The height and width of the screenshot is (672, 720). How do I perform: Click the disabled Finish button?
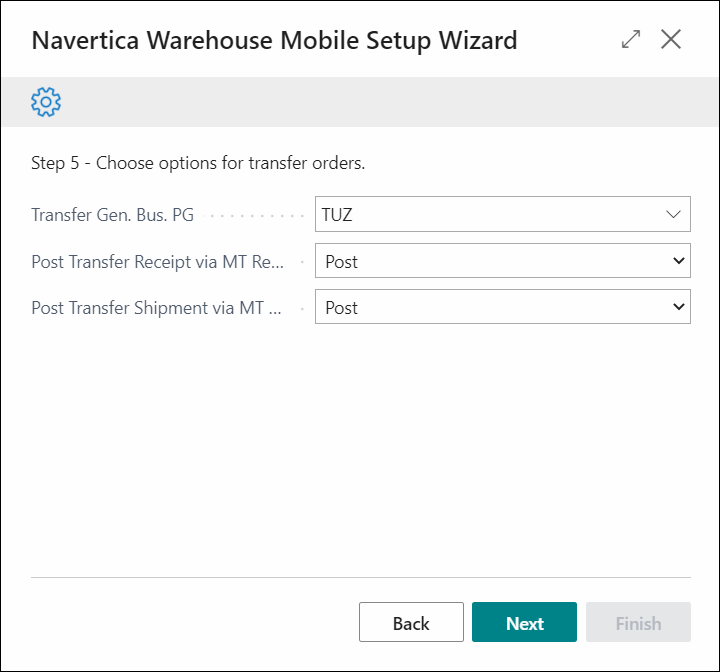pyautogui.click(x=638, y=622)
